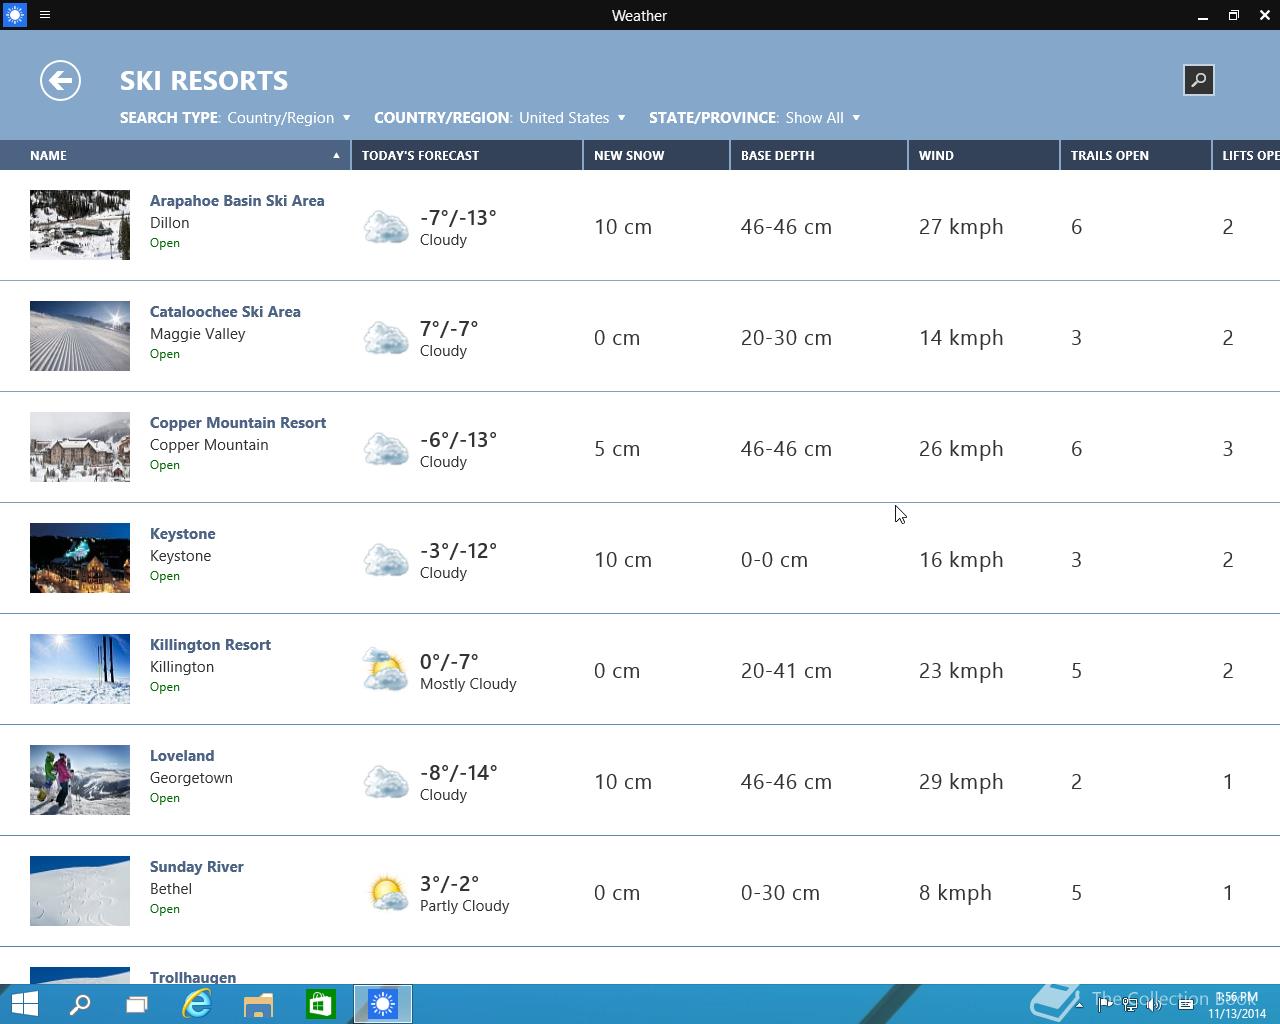Open Arapahoe Basin Ski Area link
1280x1024 pixels.
(237, 201)
